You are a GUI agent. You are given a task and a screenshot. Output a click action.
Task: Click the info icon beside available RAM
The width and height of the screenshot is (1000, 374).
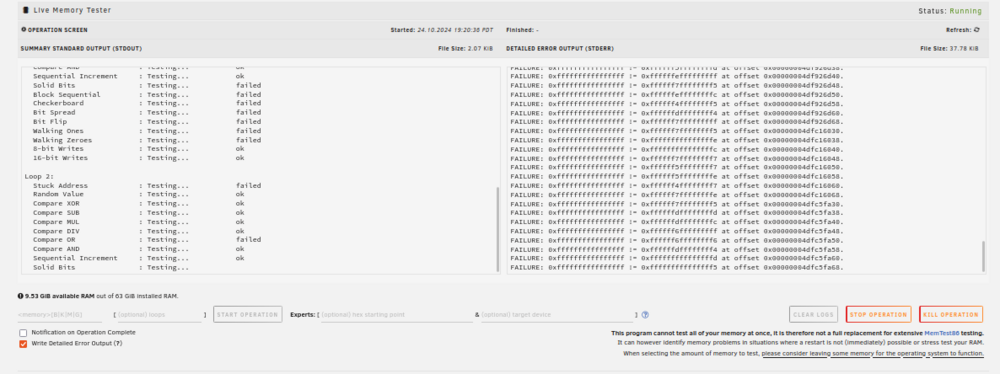[21, 296]
